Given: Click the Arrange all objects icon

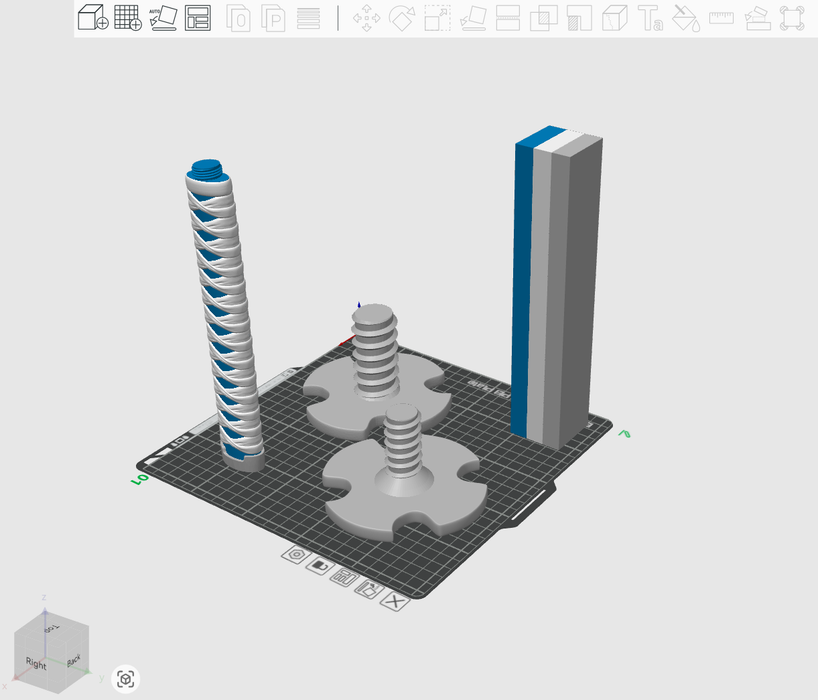Looking at the screenshot, I should pos(198,18).
